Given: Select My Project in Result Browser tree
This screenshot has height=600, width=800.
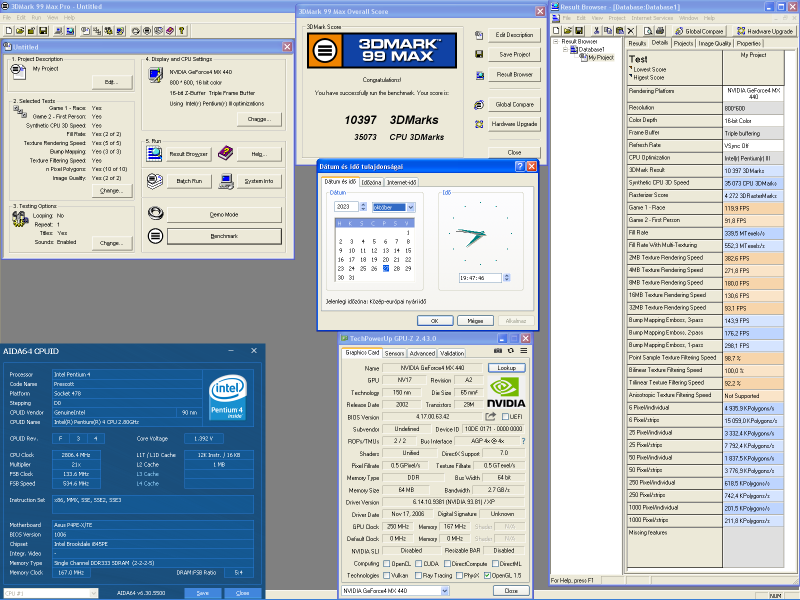Looking at the screenshot, I should pos(601,58).
